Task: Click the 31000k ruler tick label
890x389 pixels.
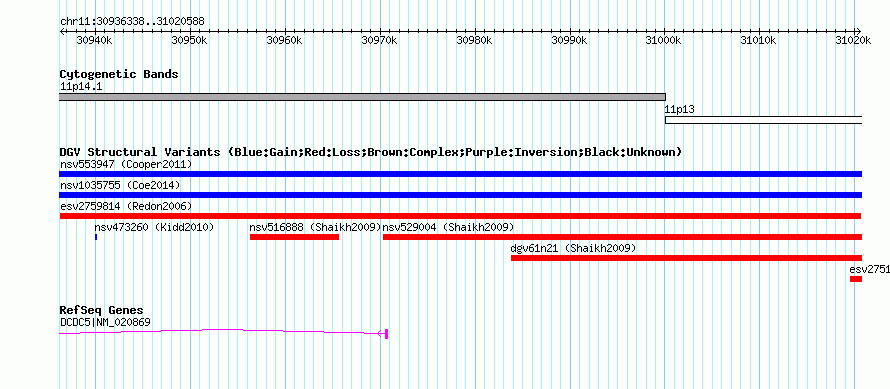Action: (665, 40)
